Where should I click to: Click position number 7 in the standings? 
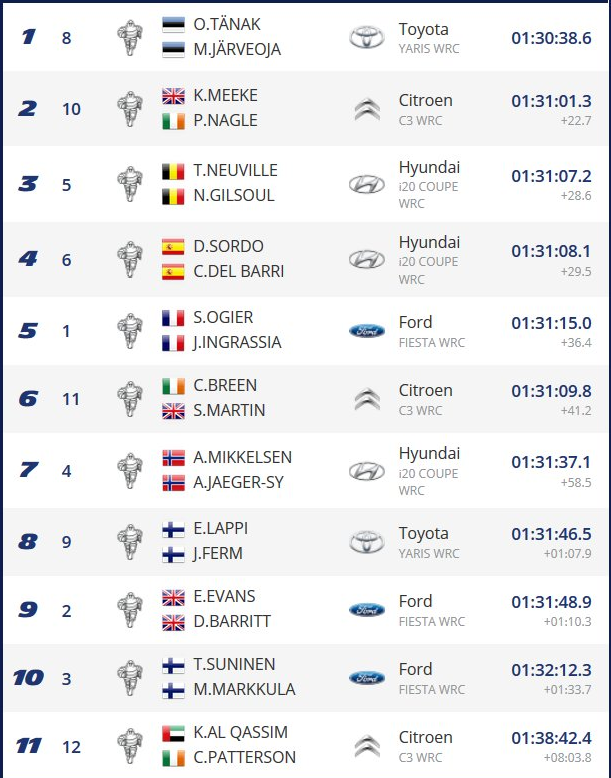pos(28,469)
